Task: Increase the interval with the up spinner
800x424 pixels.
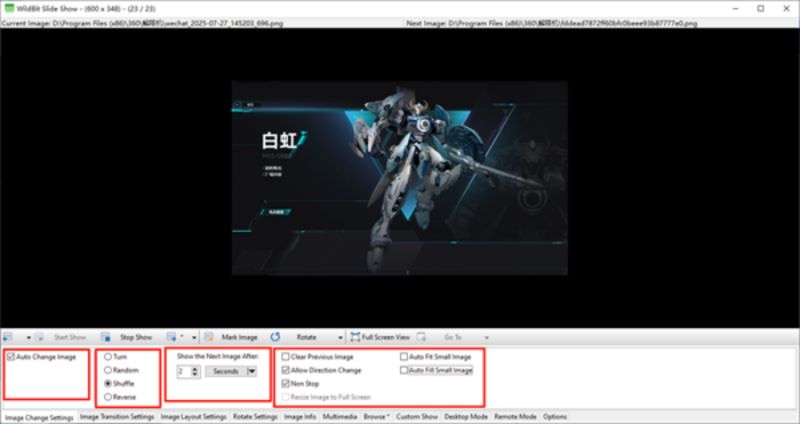Action: pyautogui.click(x=195, y=369)
